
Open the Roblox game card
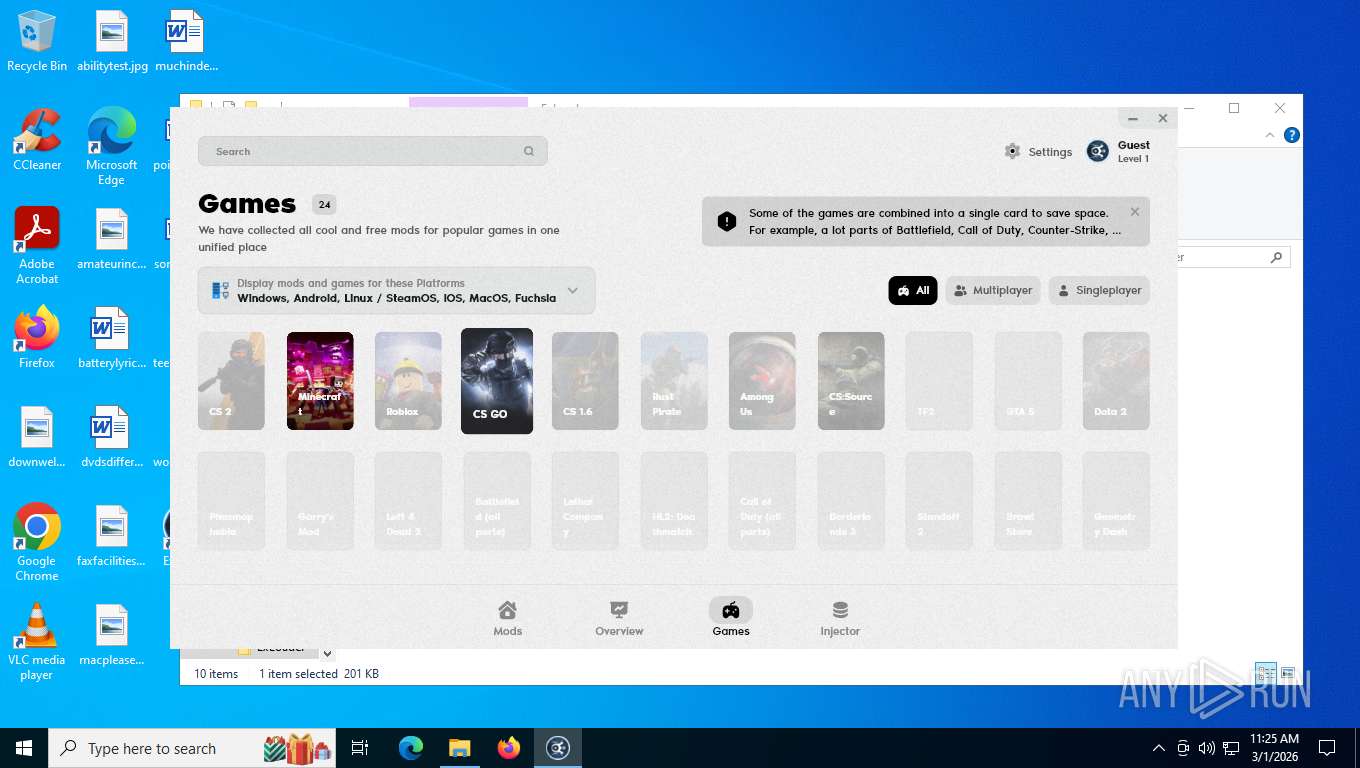pyautogui.click(x=408, y=381)
